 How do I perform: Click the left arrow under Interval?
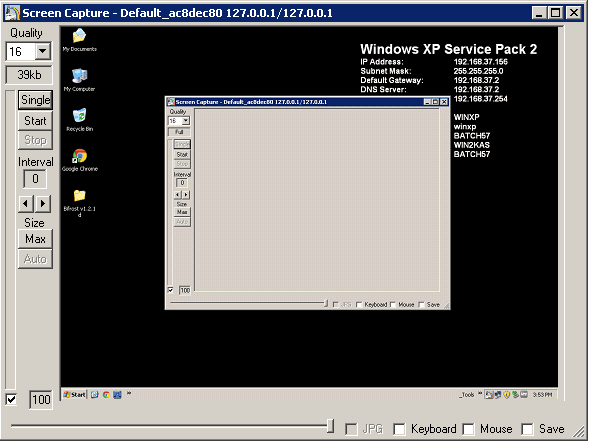[x=26, y=204]
